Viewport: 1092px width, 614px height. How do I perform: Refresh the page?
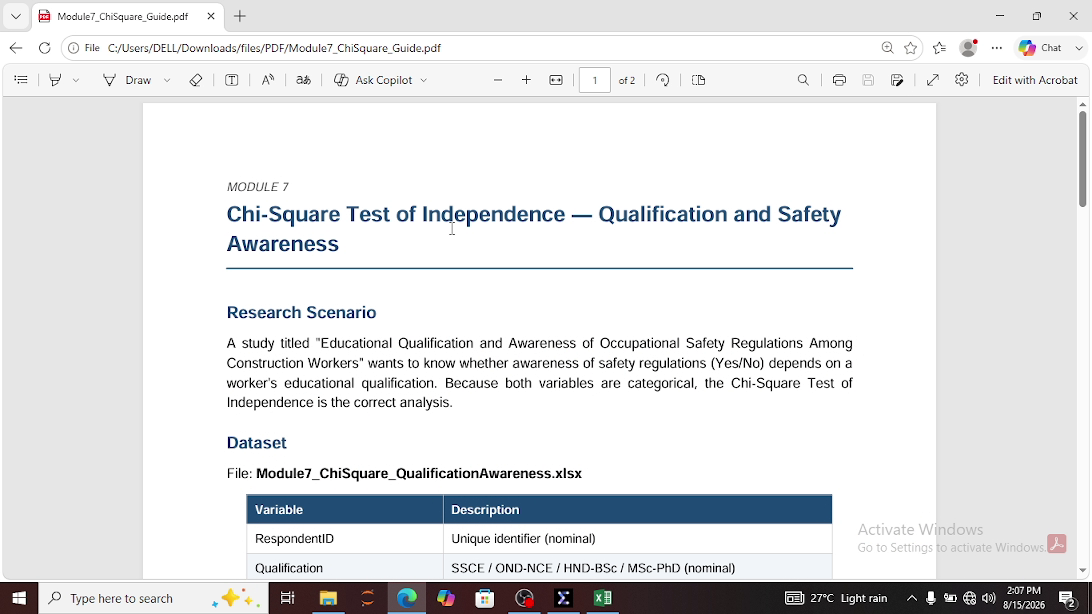[x=45, y=48]
